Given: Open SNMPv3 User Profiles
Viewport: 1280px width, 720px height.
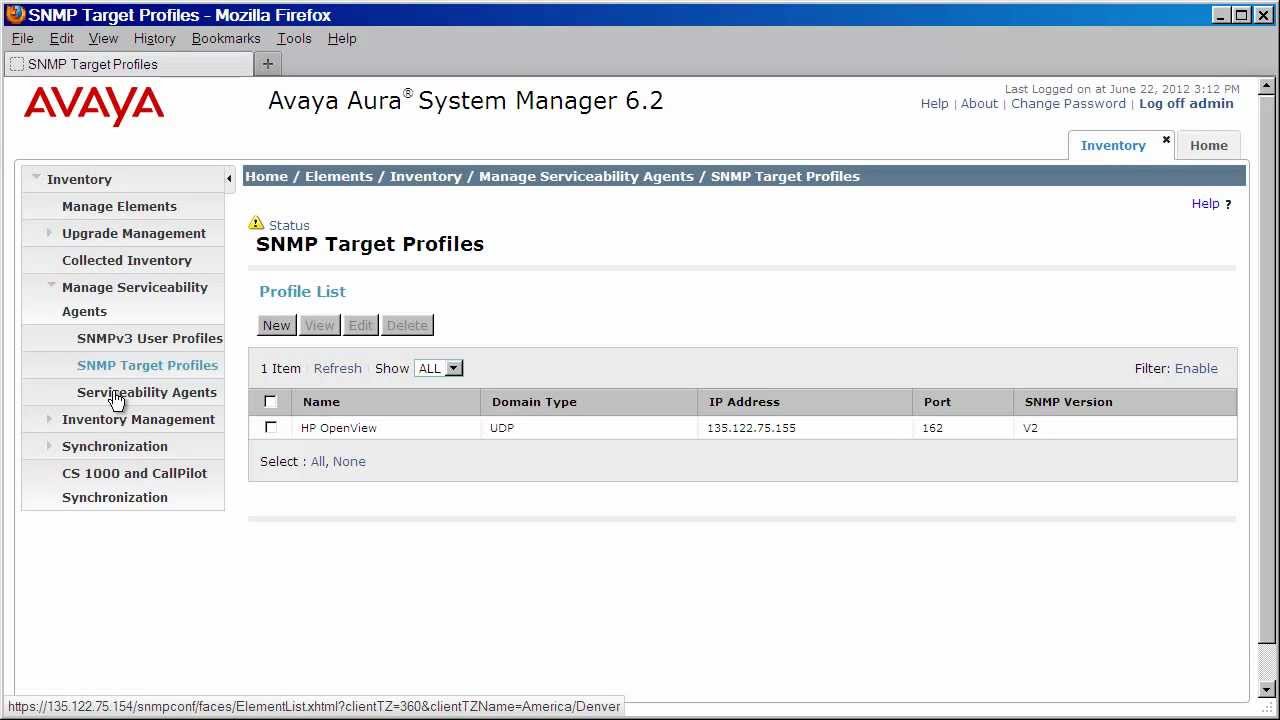Looking at the screenshot, I should pyautogui.click(x=150, y=338).
